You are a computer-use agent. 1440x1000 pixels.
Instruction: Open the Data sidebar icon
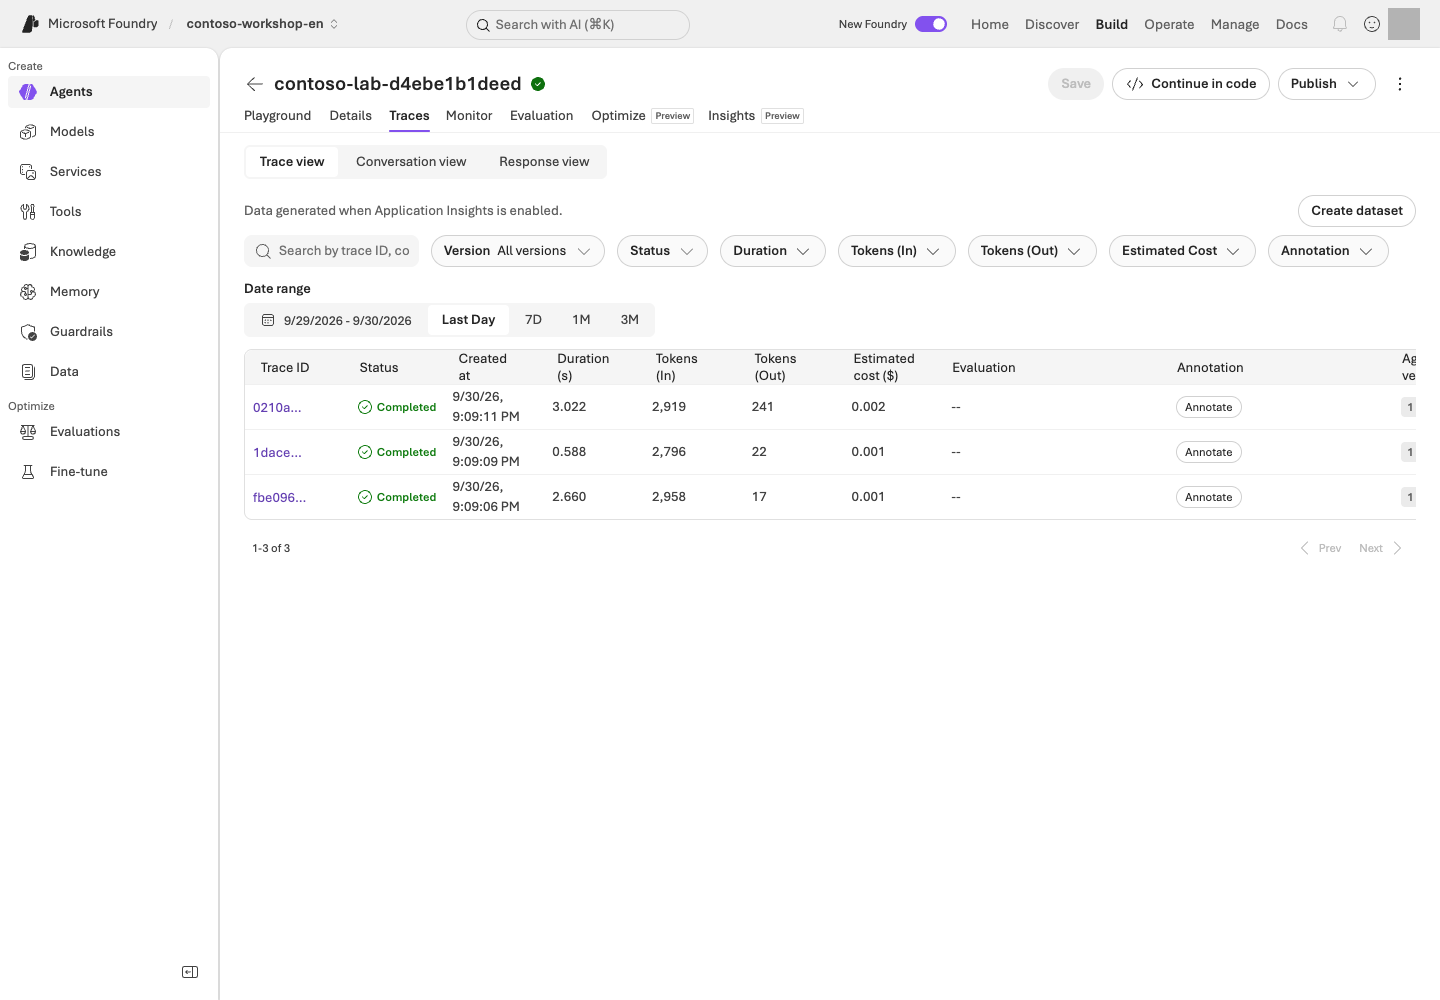[x=28, y=371]
